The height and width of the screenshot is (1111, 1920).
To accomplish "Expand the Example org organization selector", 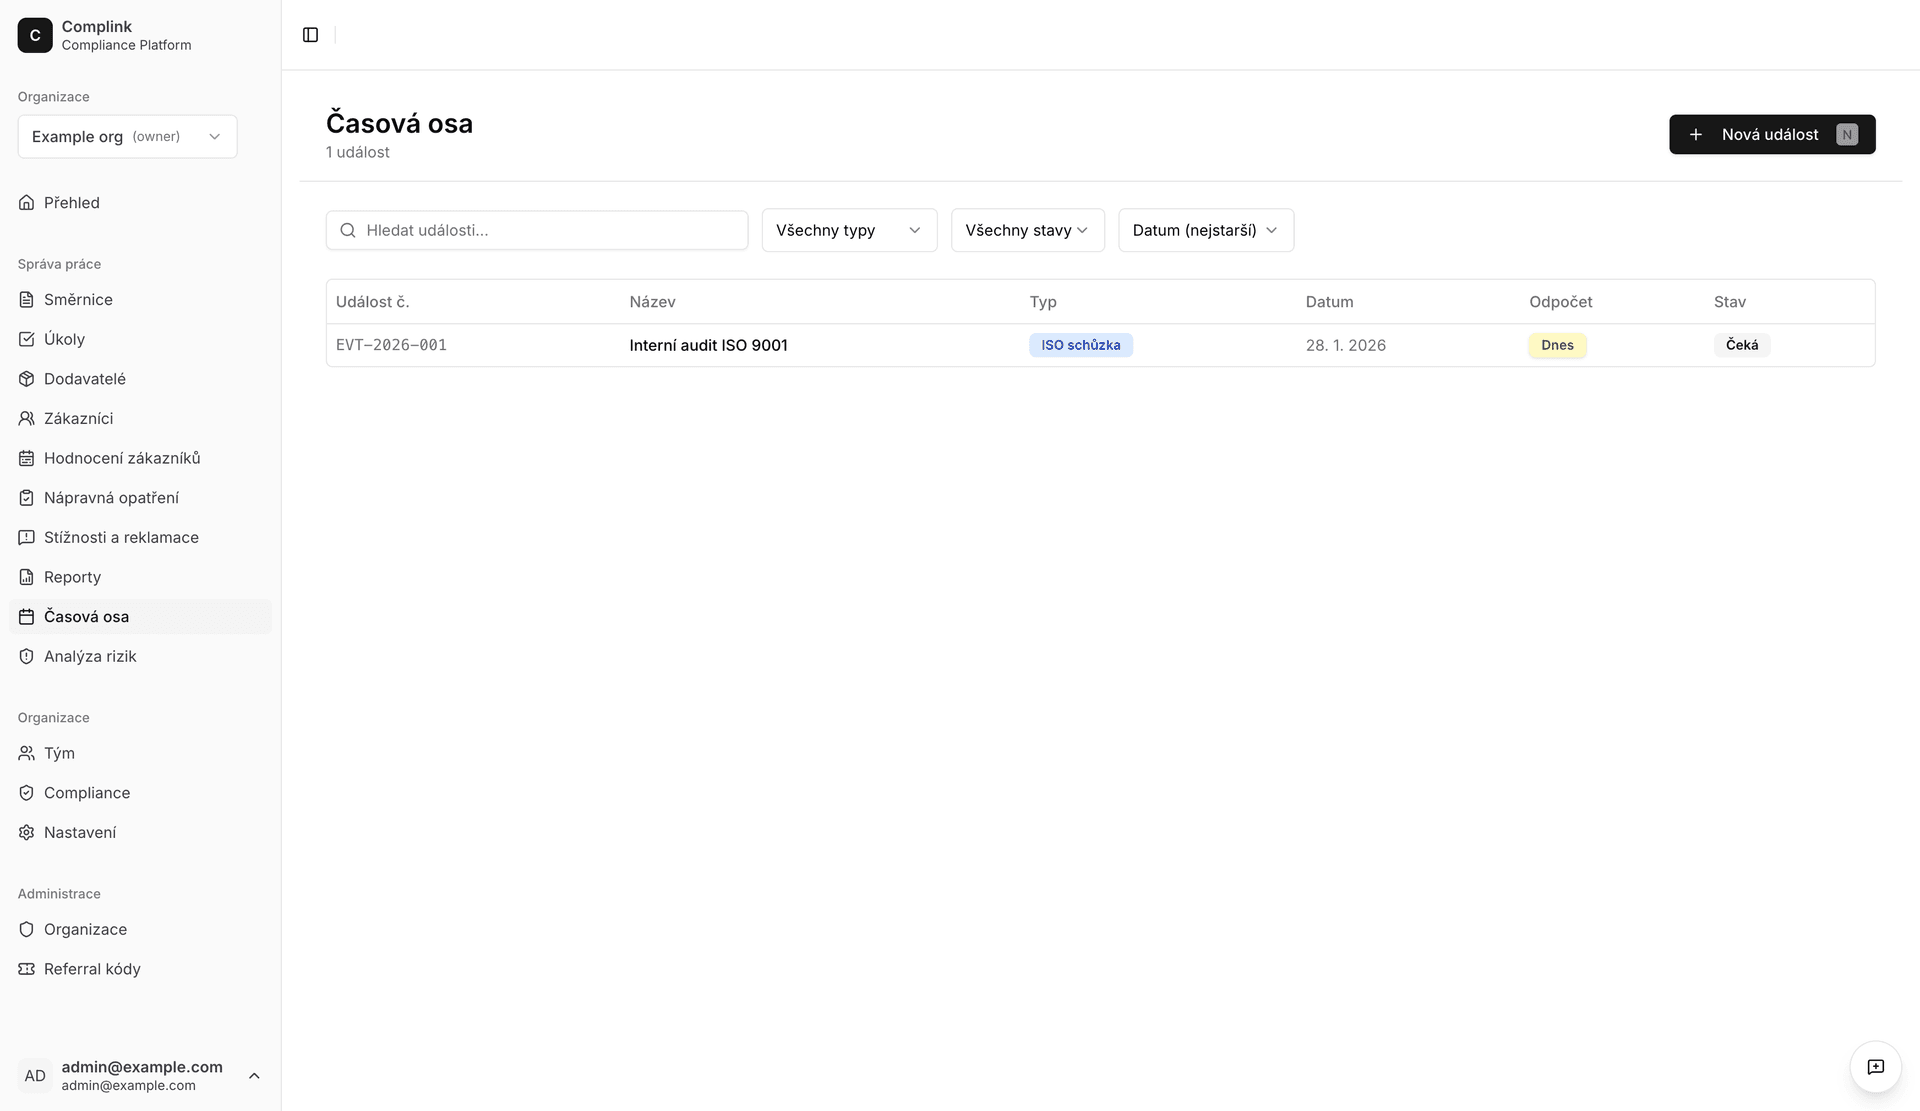I will click(127, 137).
